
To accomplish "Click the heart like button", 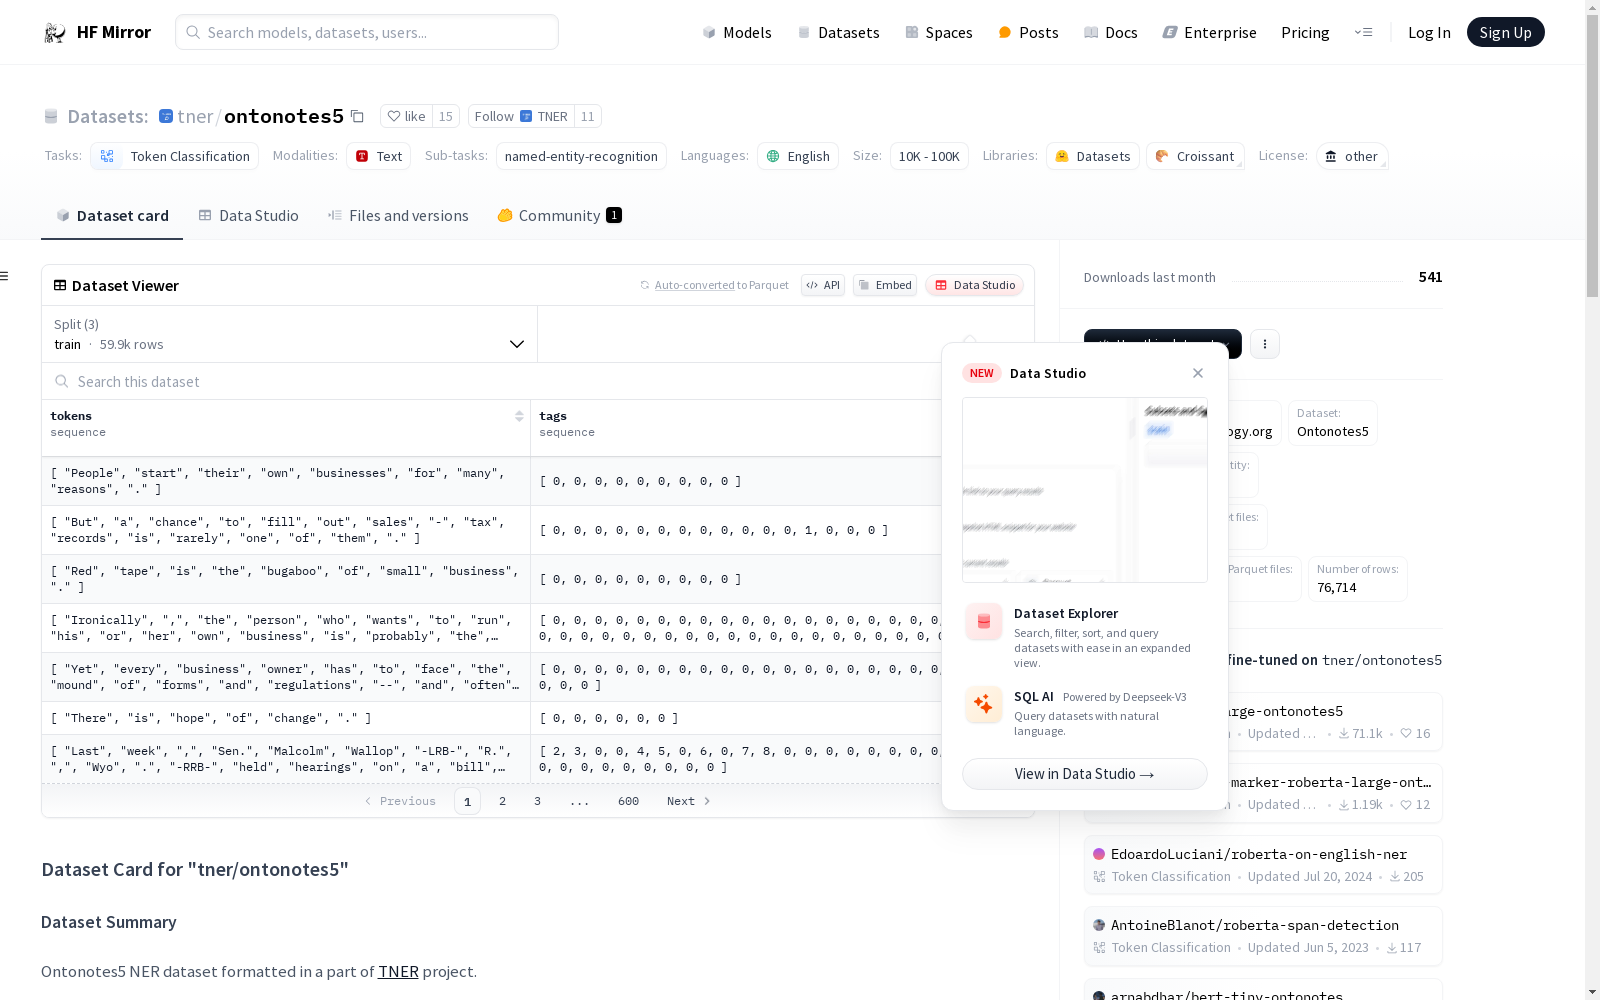I will point(407,116).
